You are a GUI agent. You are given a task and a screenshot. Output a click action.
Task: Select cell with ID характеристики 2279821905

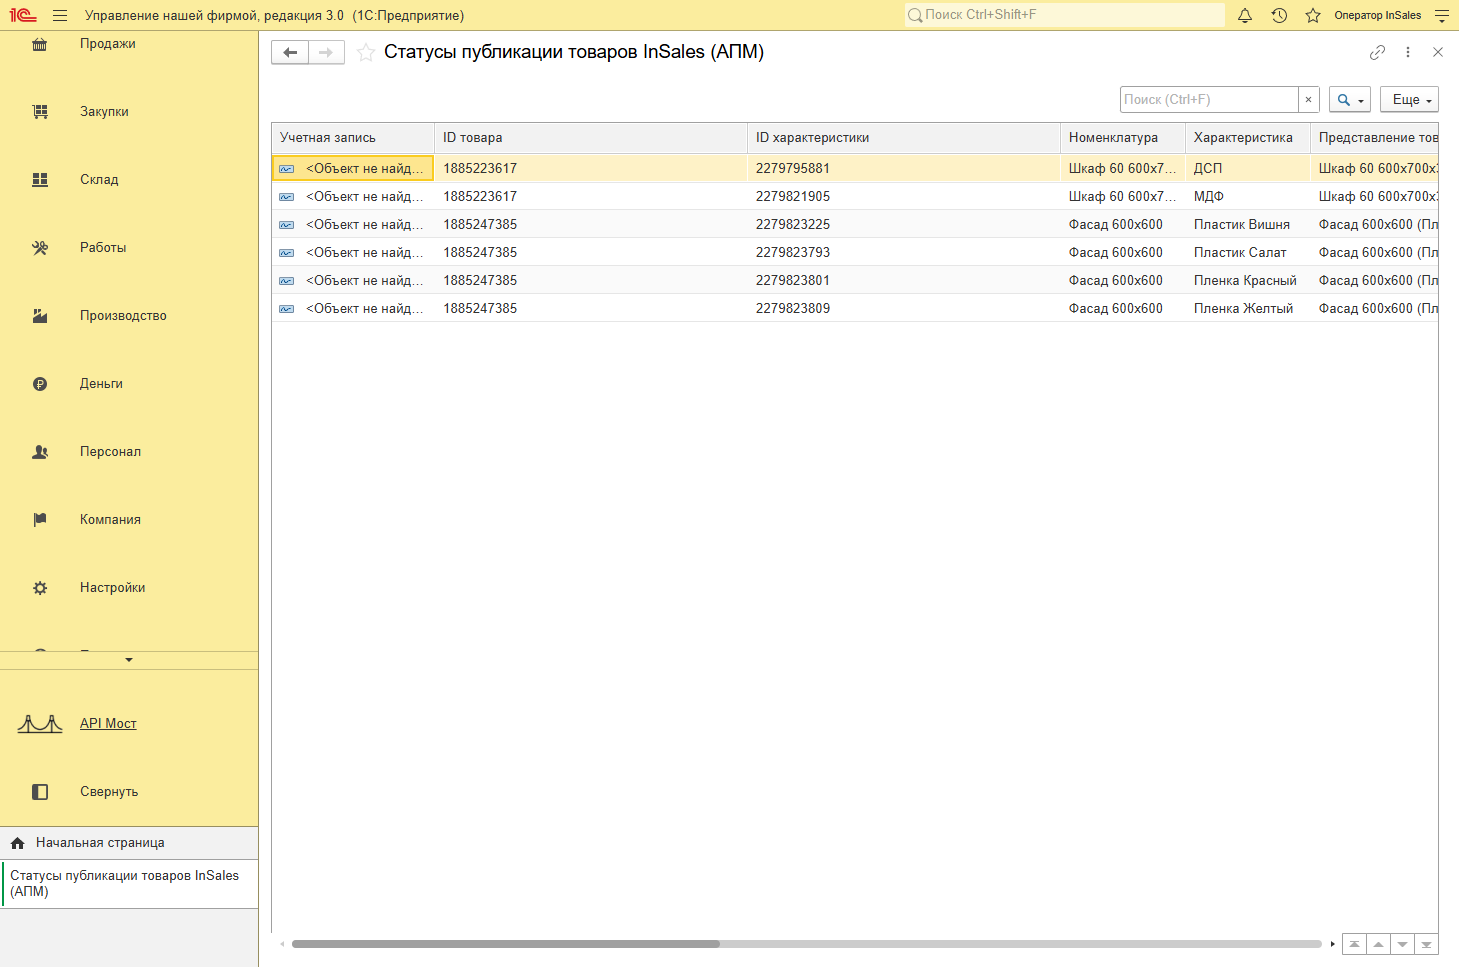tap(904, 197)
